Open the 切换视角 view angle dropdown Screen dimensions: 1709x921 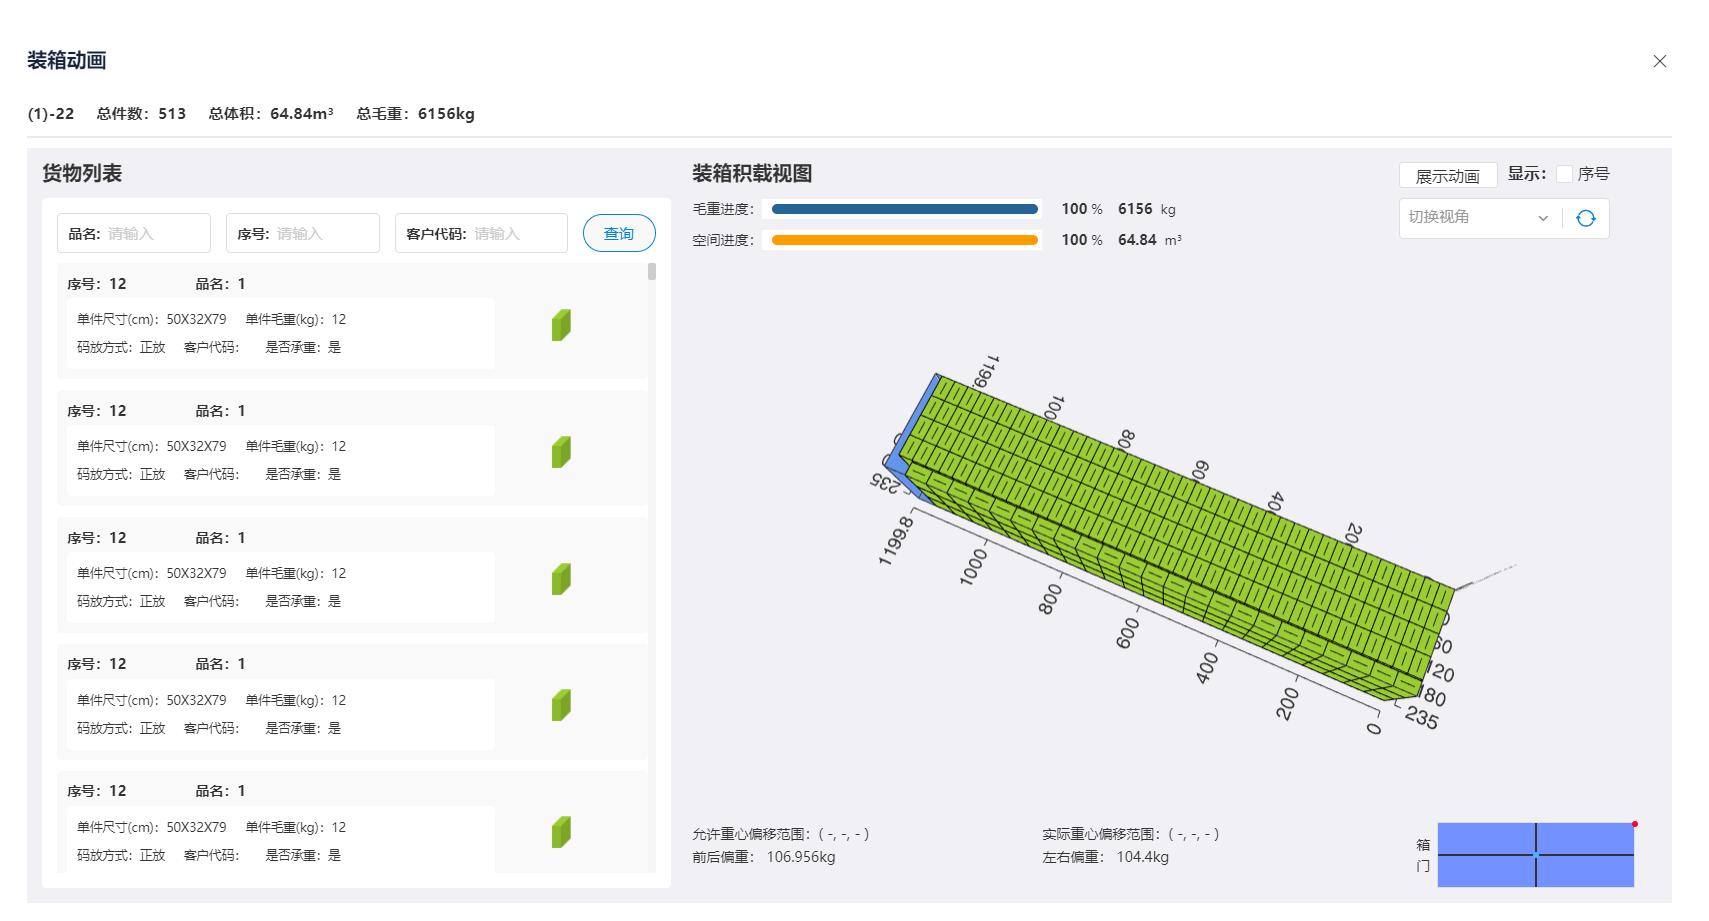pos(1470,217)
